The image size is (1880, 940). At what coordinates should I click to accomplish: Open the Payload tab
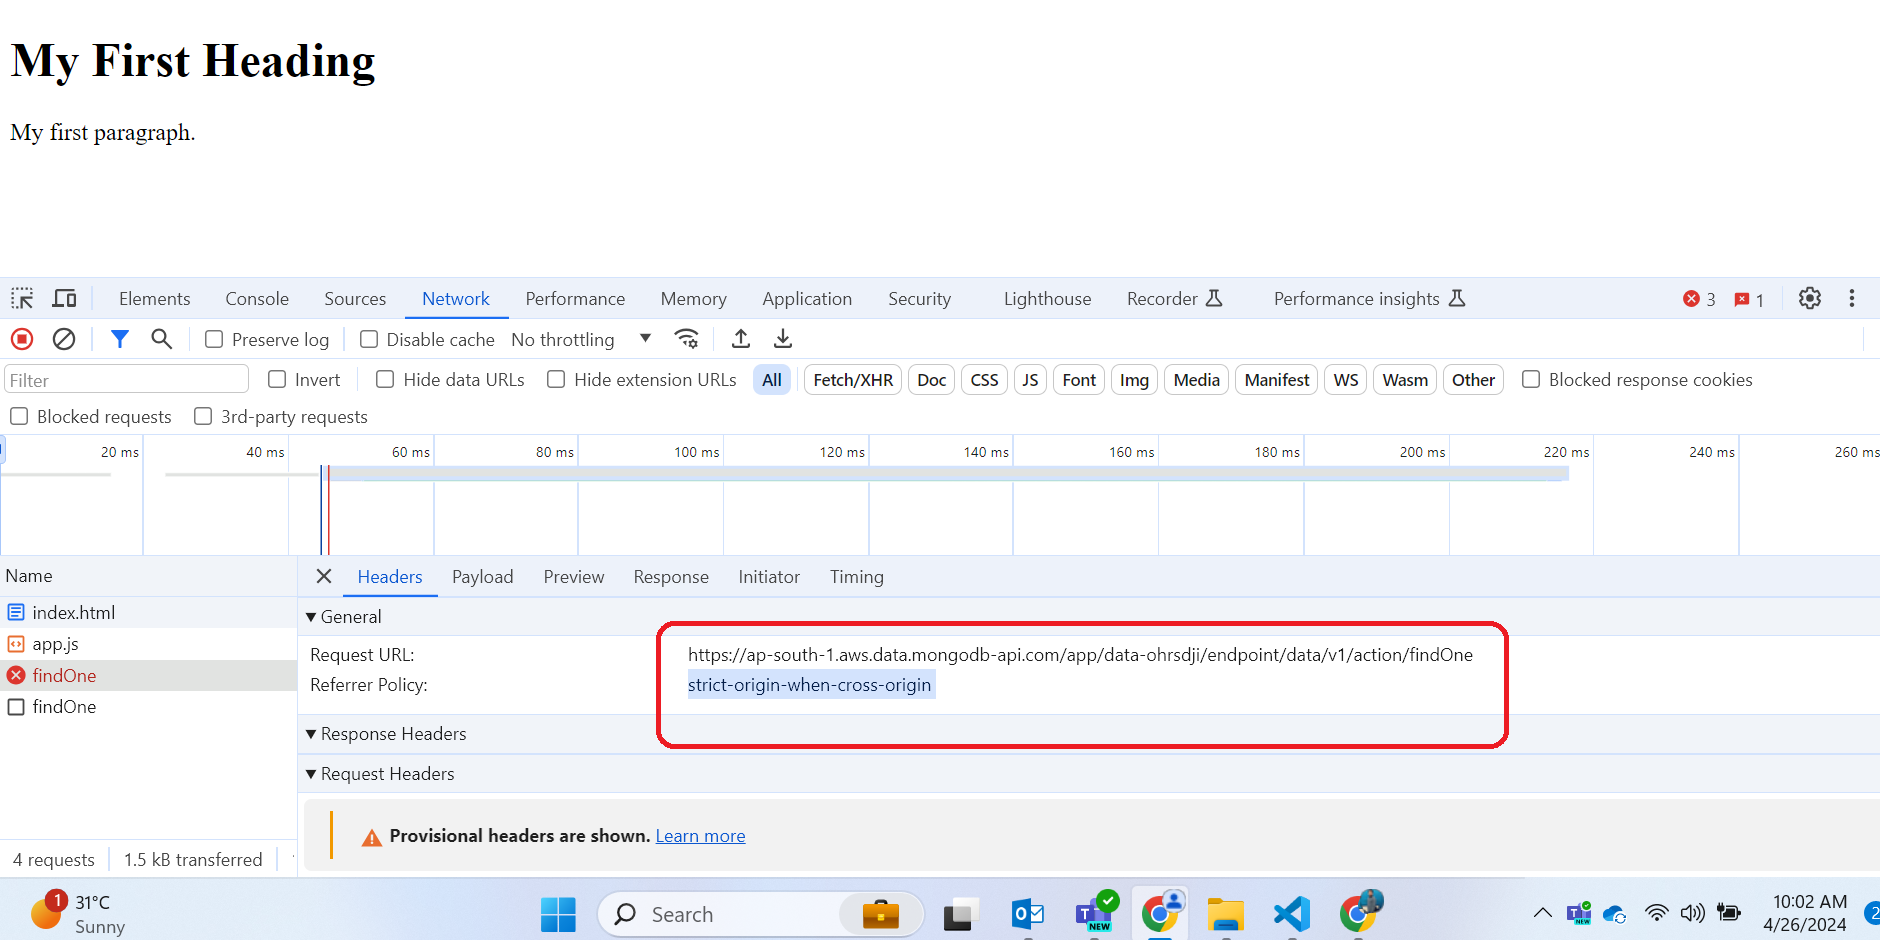point(482,577)
